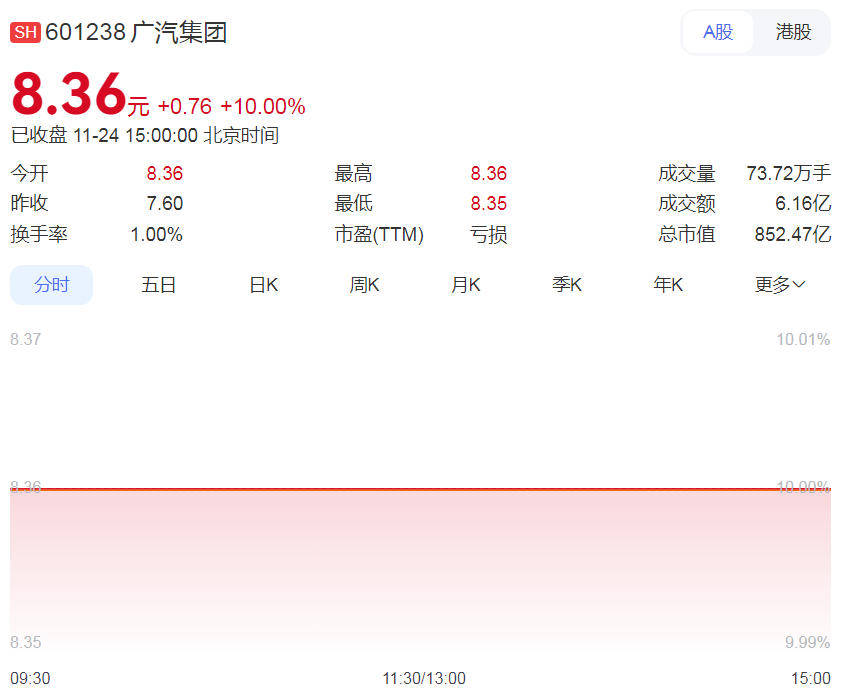This screenshot has width=846, height=698.
Task: Open the 日K chart tab
Action: [x=263, y=284]
